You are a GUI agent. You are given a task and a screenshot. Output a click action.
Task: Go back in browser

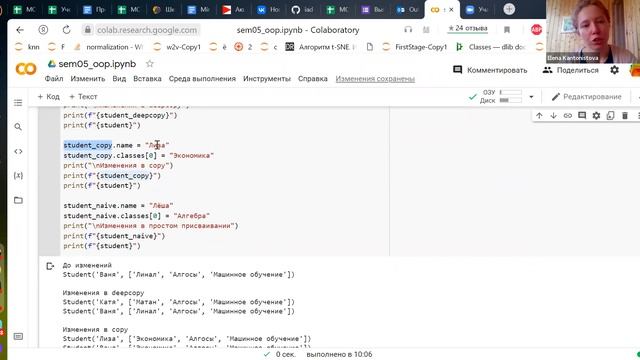(x=20, y=30)
